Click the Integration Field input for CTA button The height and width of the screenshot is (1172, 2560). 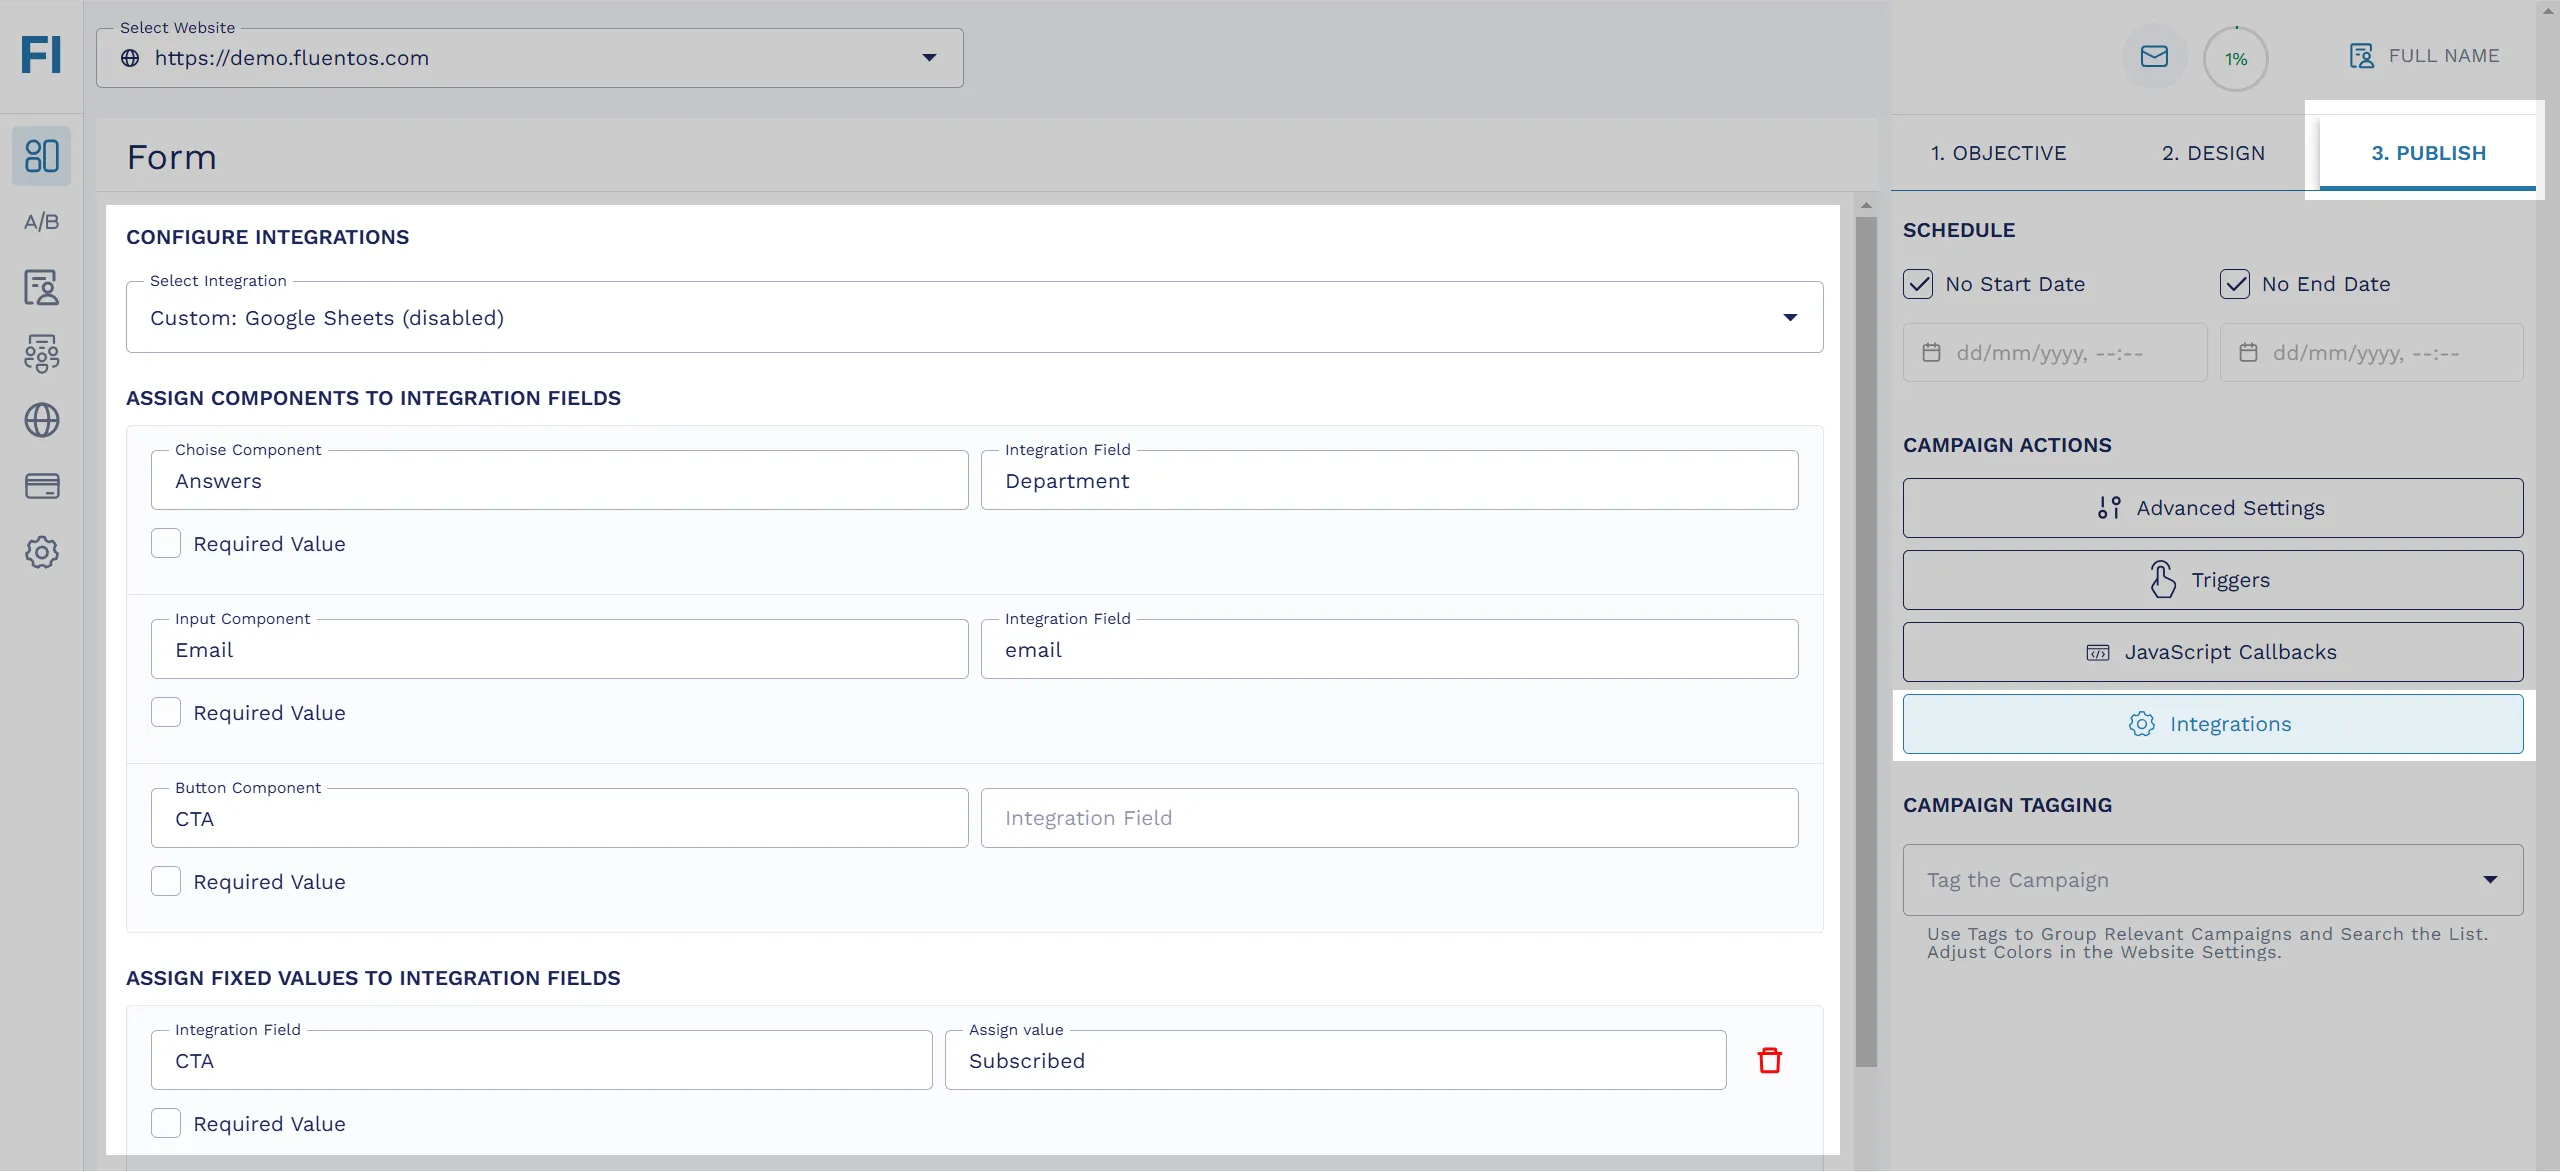pyautogui.click(x=1389, y=818)
